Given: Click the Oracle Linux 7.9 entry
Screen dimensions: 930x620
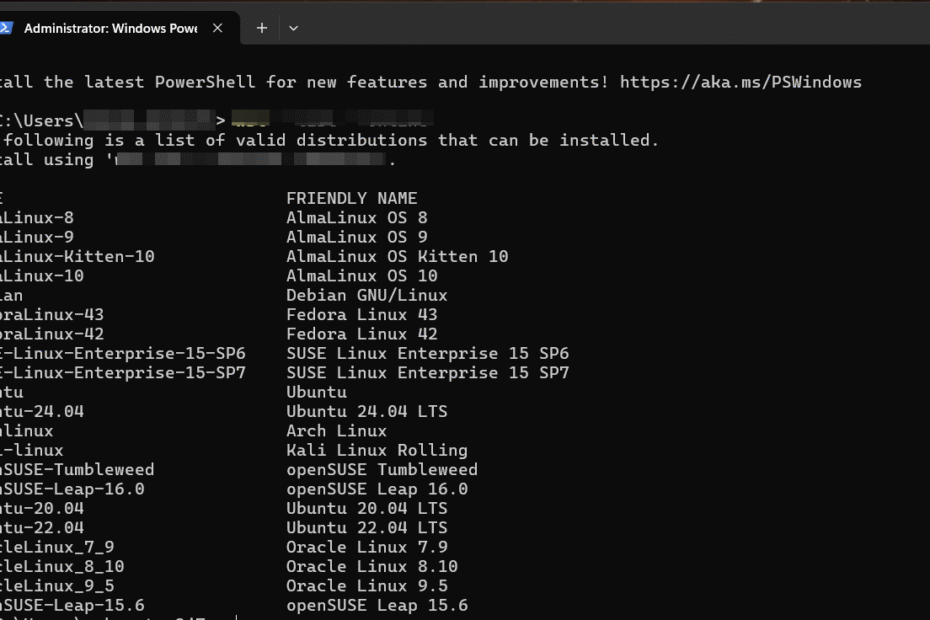Looking at the screenshot, I should click(366, 547).
